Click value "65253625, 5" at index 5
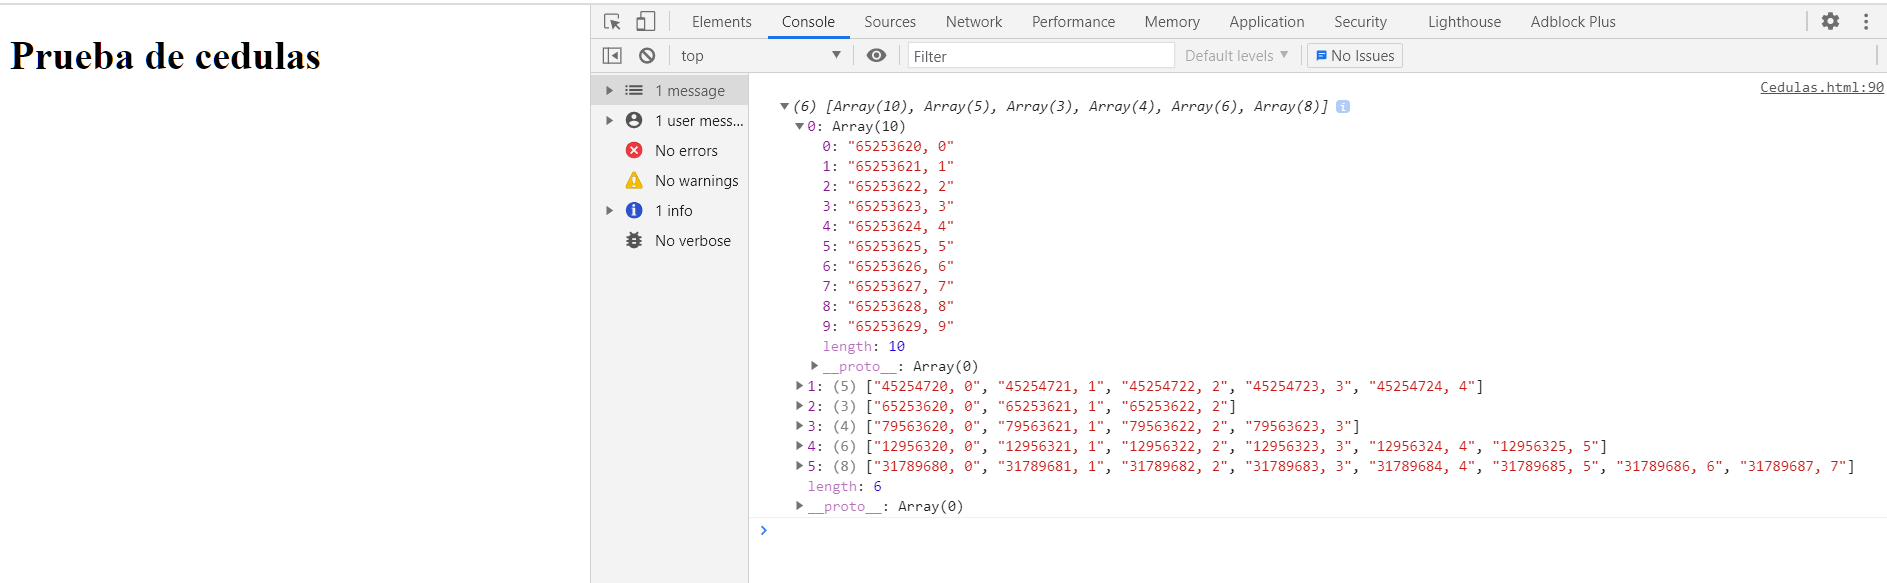Viewport: 1887px width, 583px height. click(900, 246)
